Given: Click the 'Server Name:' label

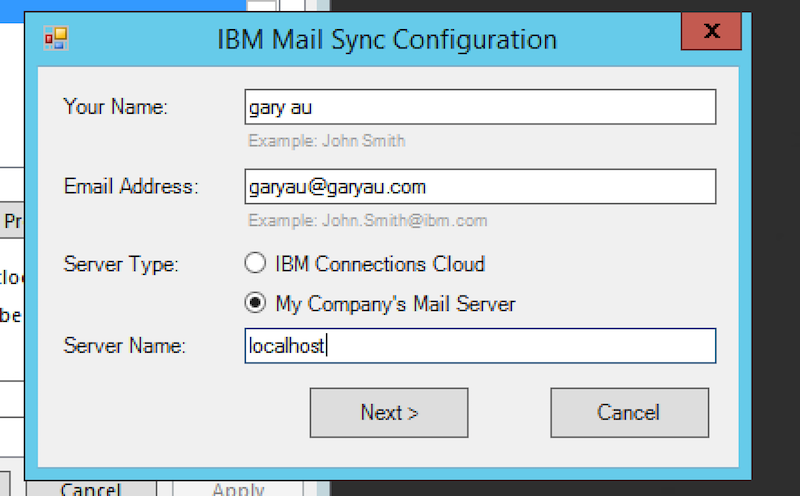Looking at the screenshot, I should [124, 346].
